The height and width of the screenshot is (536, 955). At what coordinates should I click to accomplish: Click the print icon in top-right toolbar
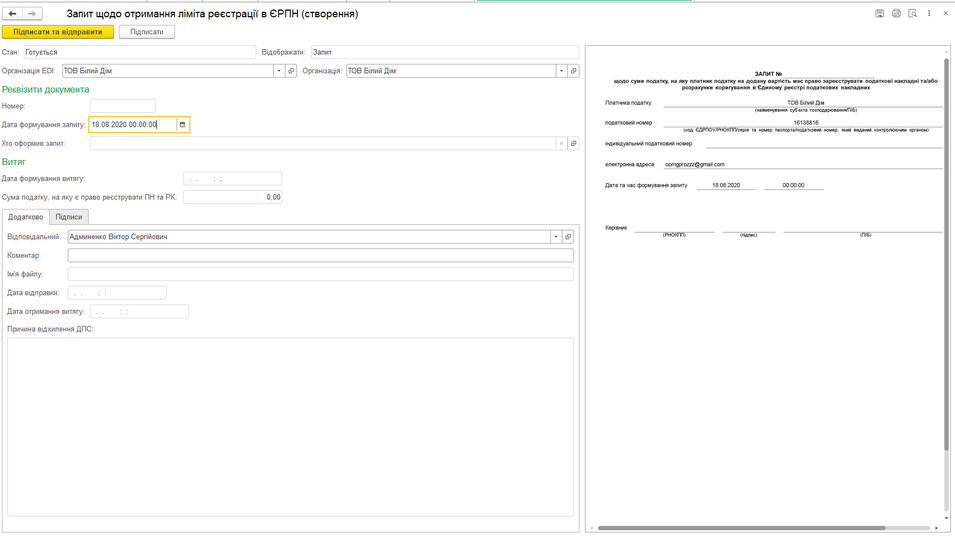[896, 14]
